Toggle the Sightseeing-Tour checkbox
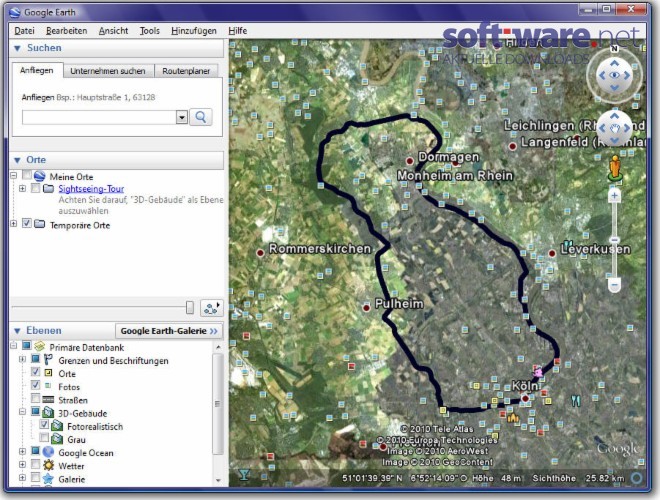Screen dimensions: 660x500 [36, 188]
